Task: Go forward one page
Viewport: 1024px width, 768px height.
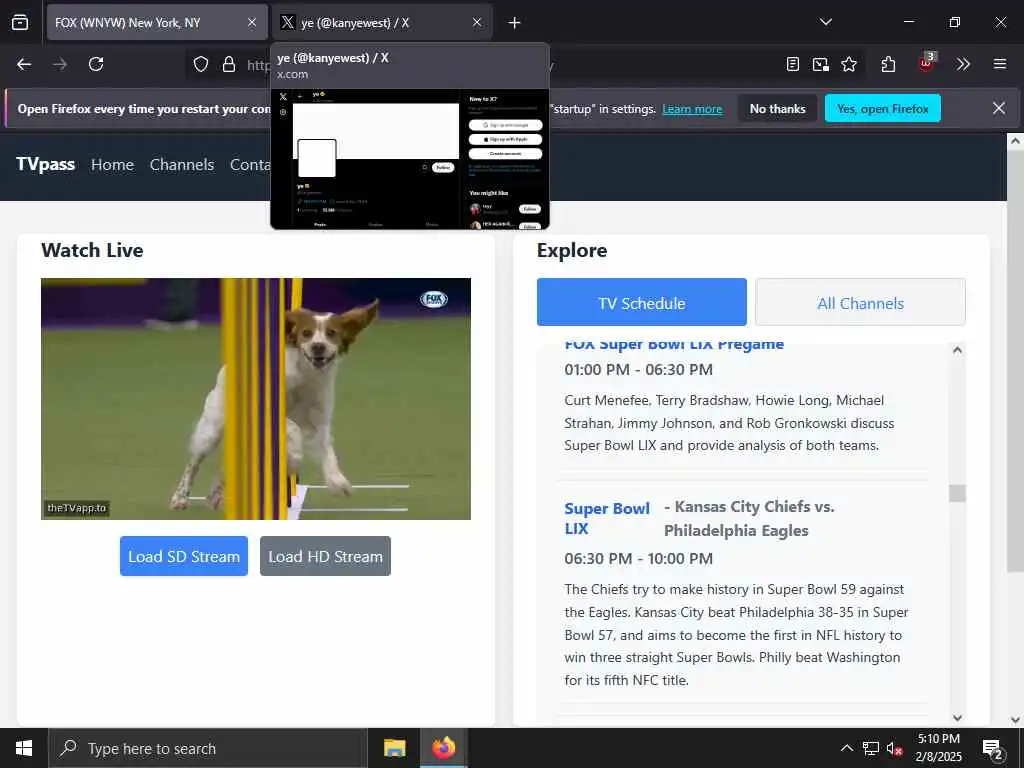Action: point(60,64)
